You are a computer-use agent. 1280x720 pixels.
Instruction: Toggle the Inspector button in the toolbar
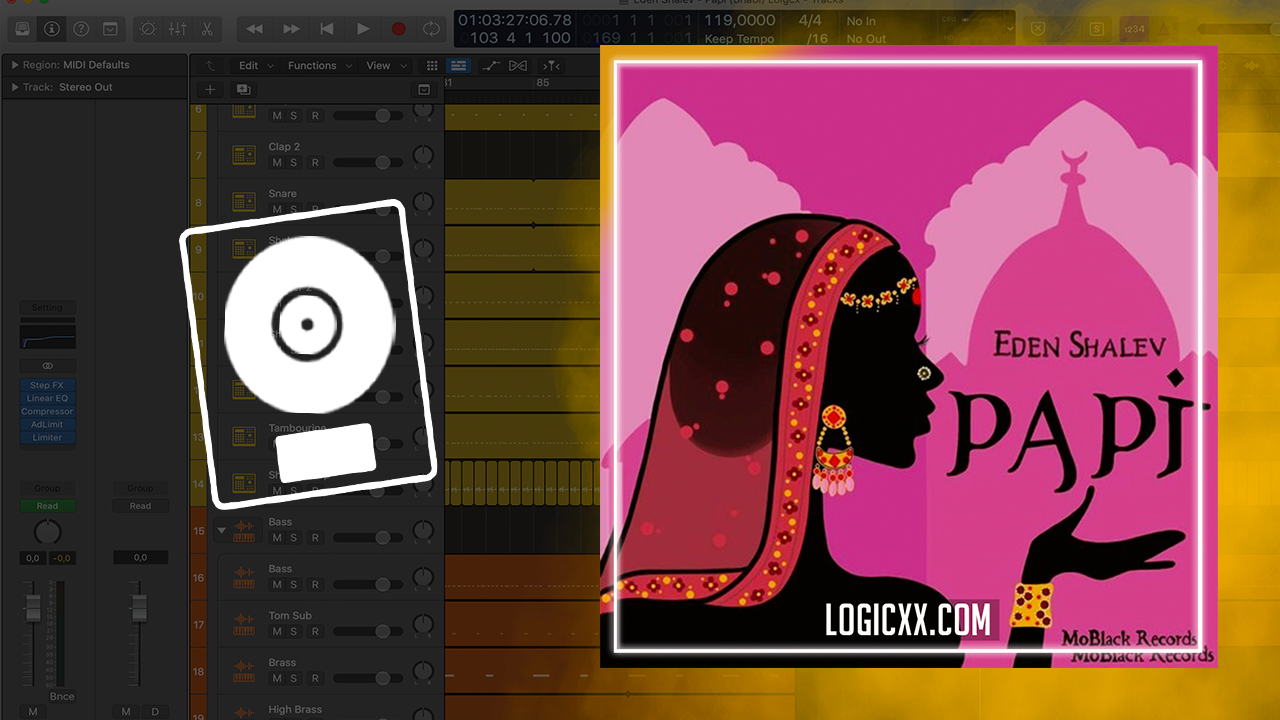[x=51, y=29]
